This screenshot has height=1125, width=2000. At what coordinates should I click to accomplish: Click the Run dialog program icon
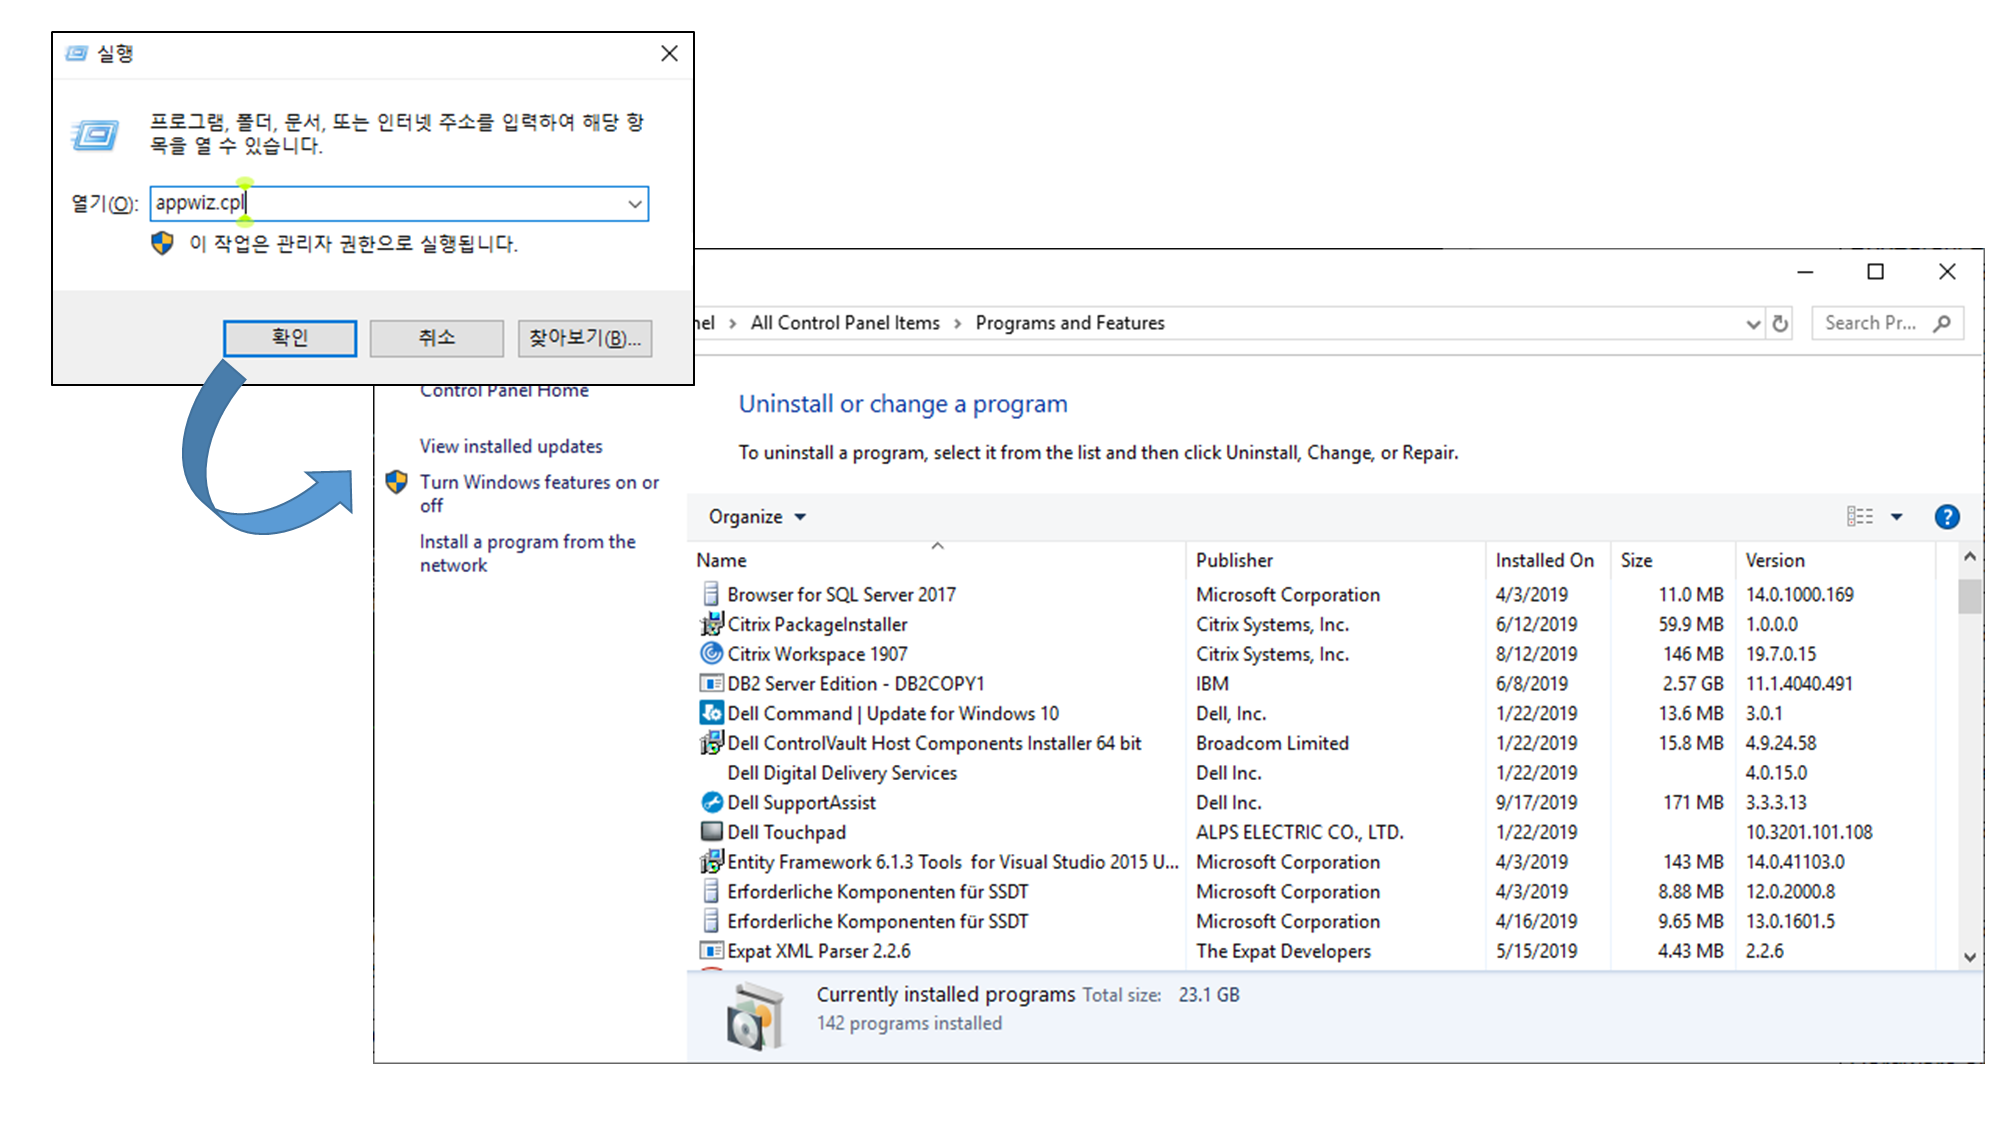tap(96, 134)
